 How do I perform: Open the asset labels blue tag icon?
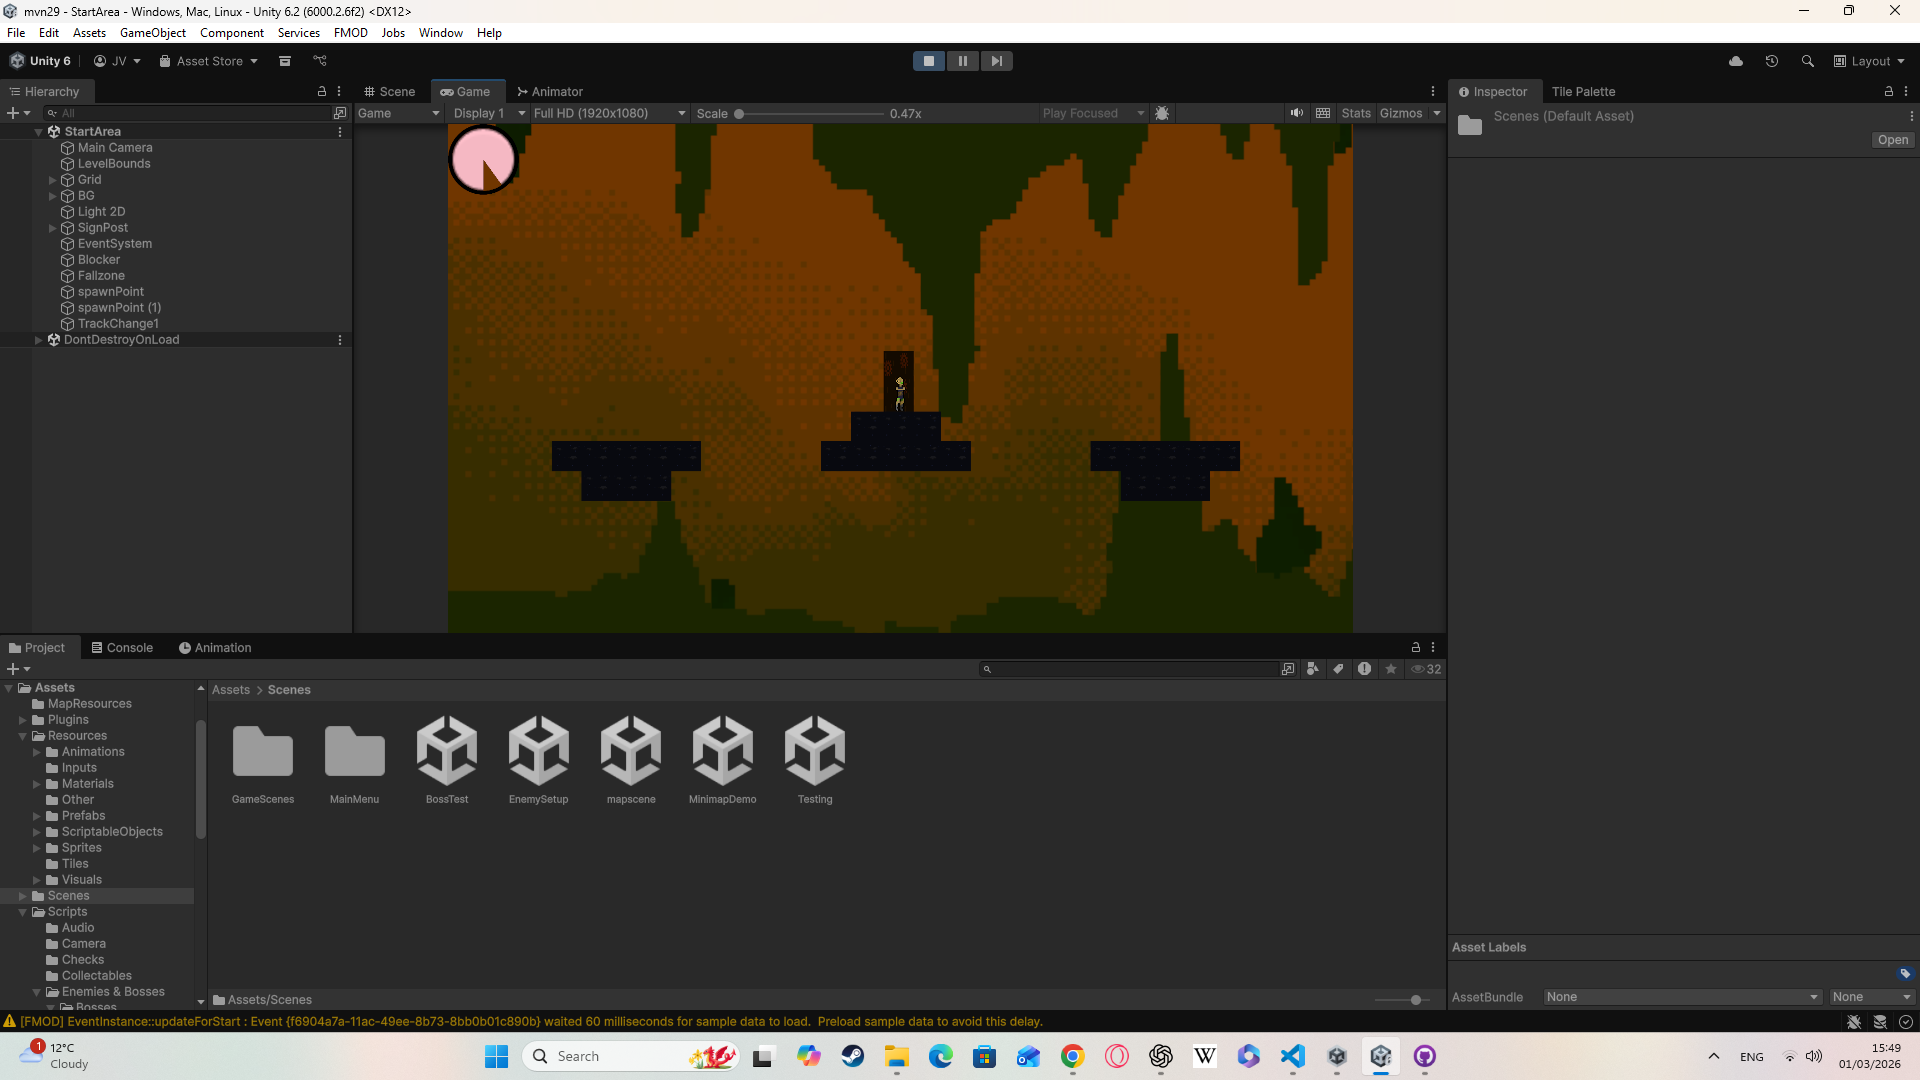pyautogui.click(x=1904, y=973)
